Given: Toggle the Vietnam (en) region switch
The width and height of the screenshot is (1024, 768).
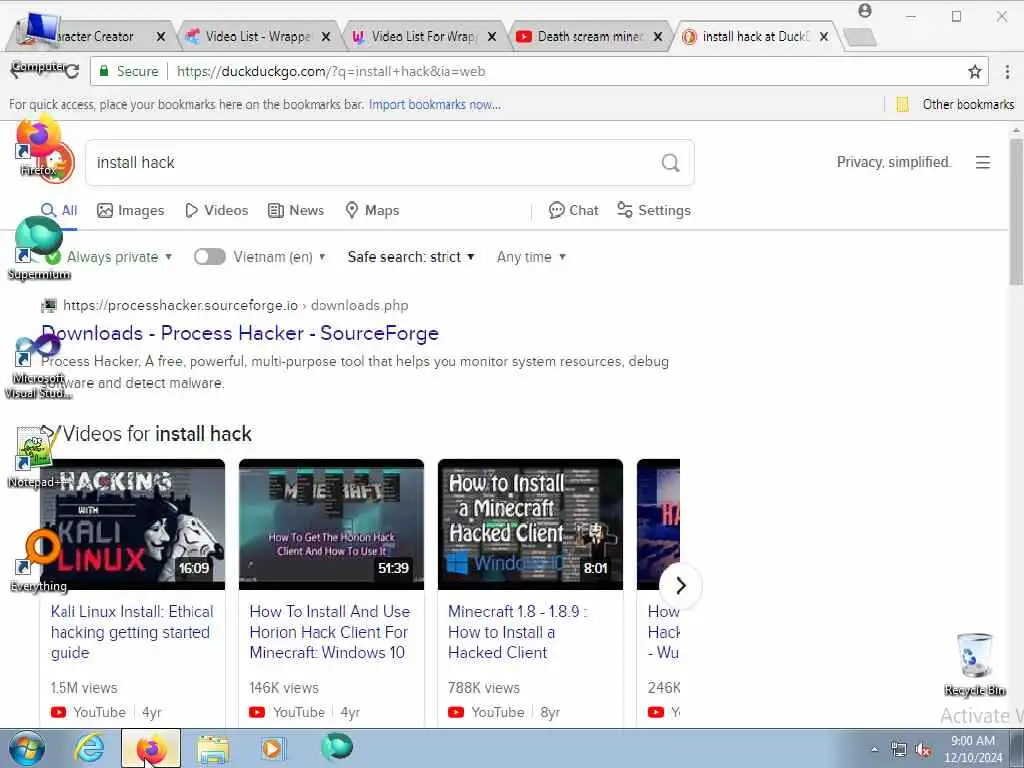Looking at the screenshot, I should point(210,257).
